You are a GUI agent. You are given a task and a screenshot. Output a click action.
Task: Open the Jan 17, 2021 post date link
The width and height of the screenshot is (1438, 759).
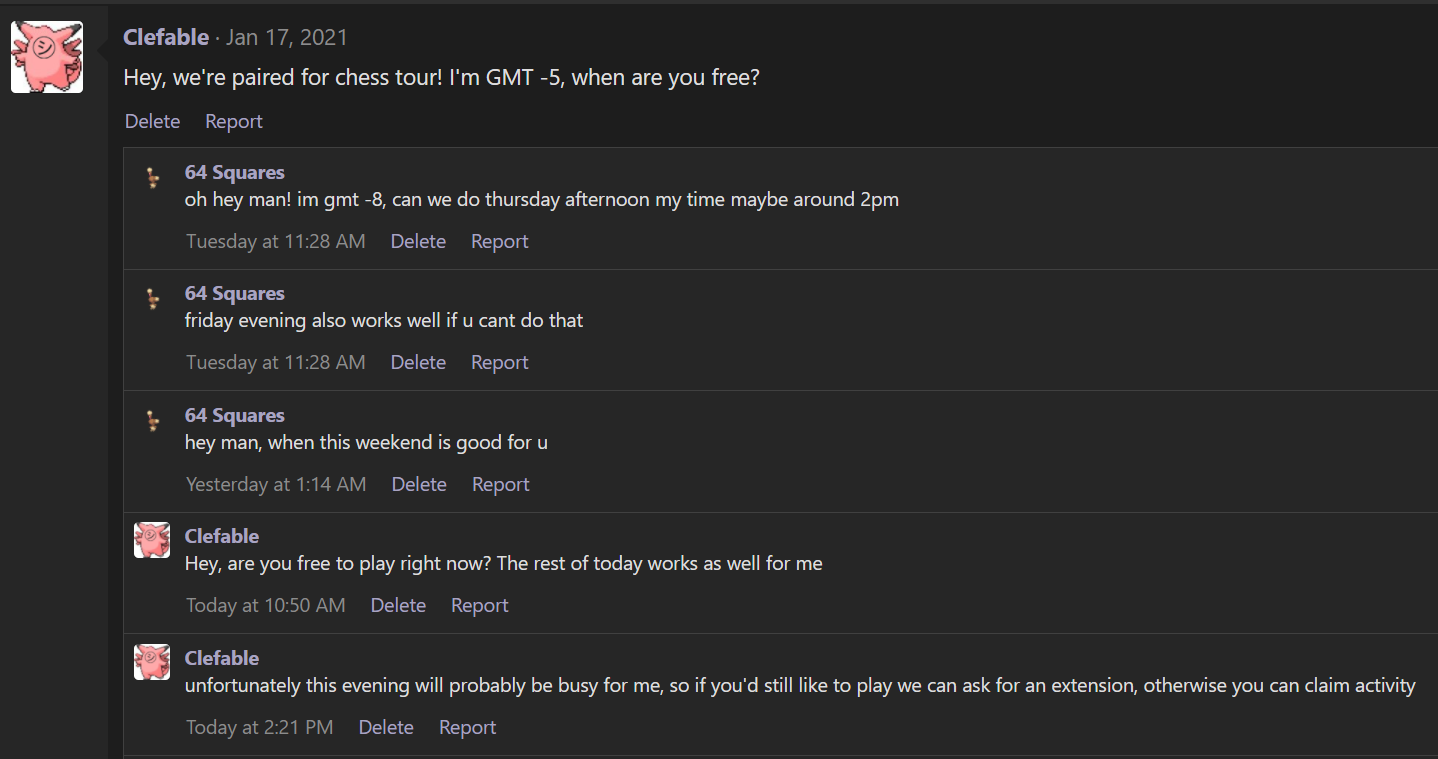[287, 38]
